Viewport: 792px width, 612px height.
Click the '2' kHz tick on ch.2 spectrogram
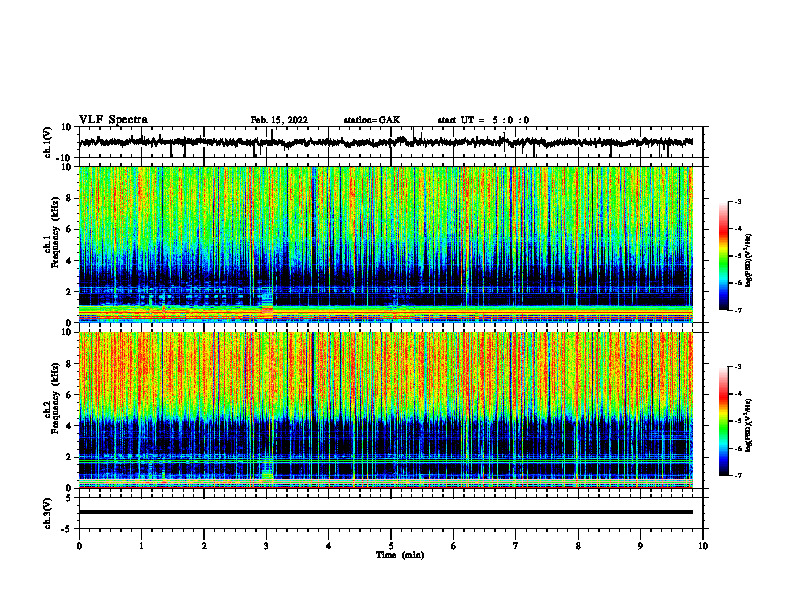[x=69, y=457]
